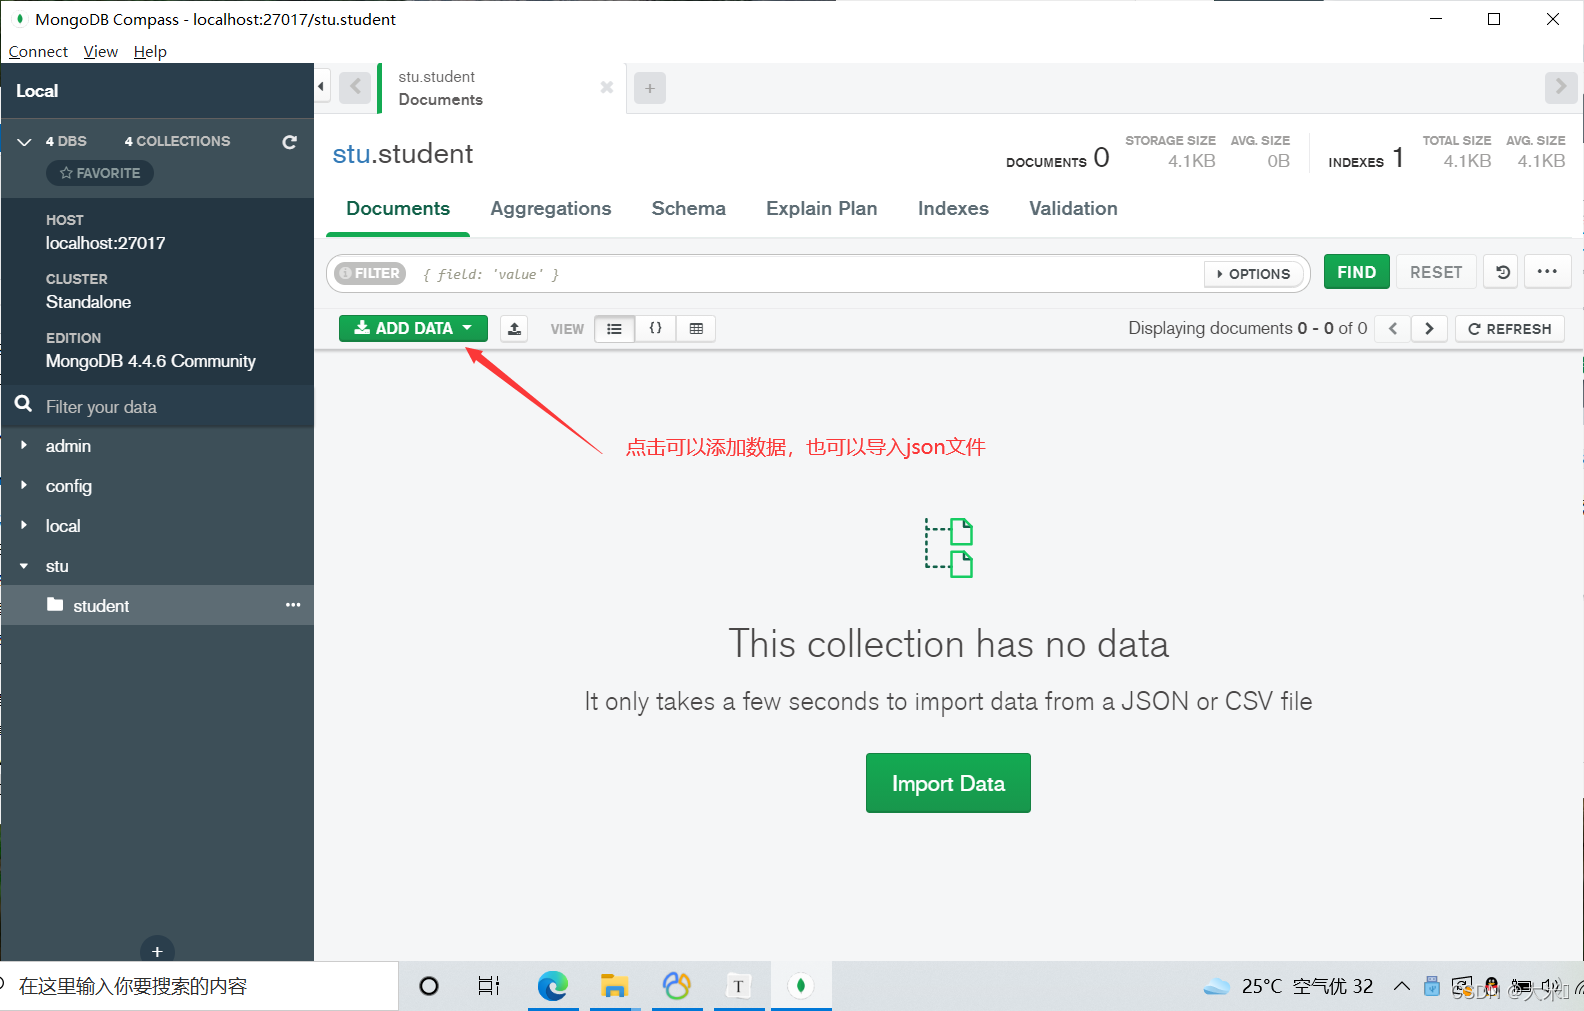
Task: Open the View menu
Action: point(100,51)
